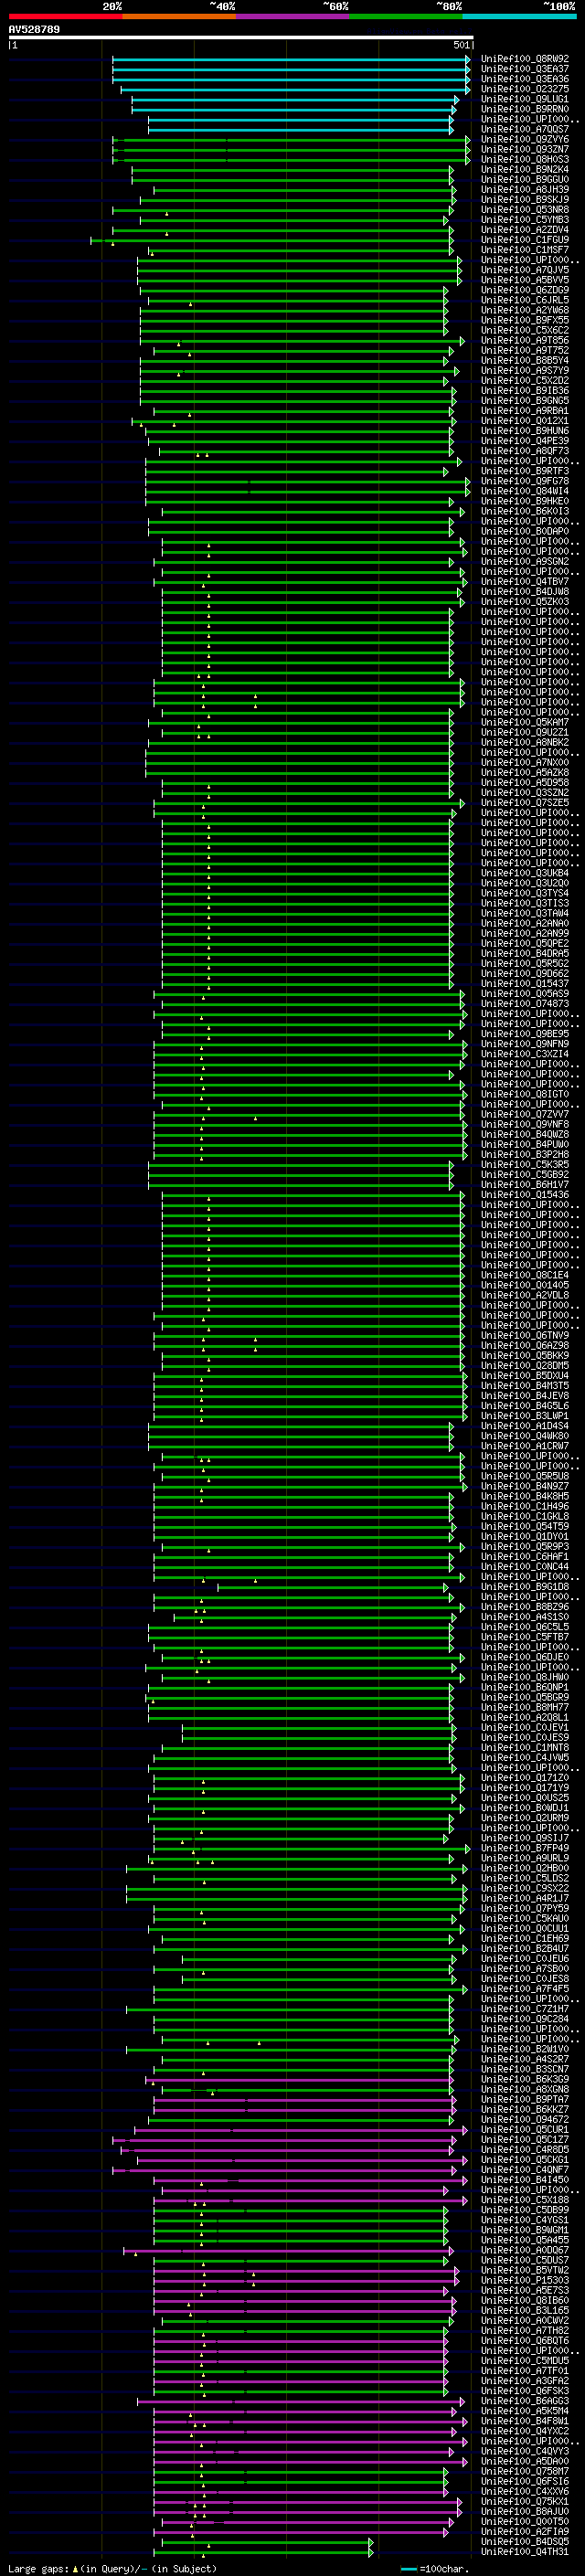Screen dimensions: 585x2576
Task: Select hit UniRef100_Q8JHW0
Action: pyautogui.click(x=525, y=1677)
